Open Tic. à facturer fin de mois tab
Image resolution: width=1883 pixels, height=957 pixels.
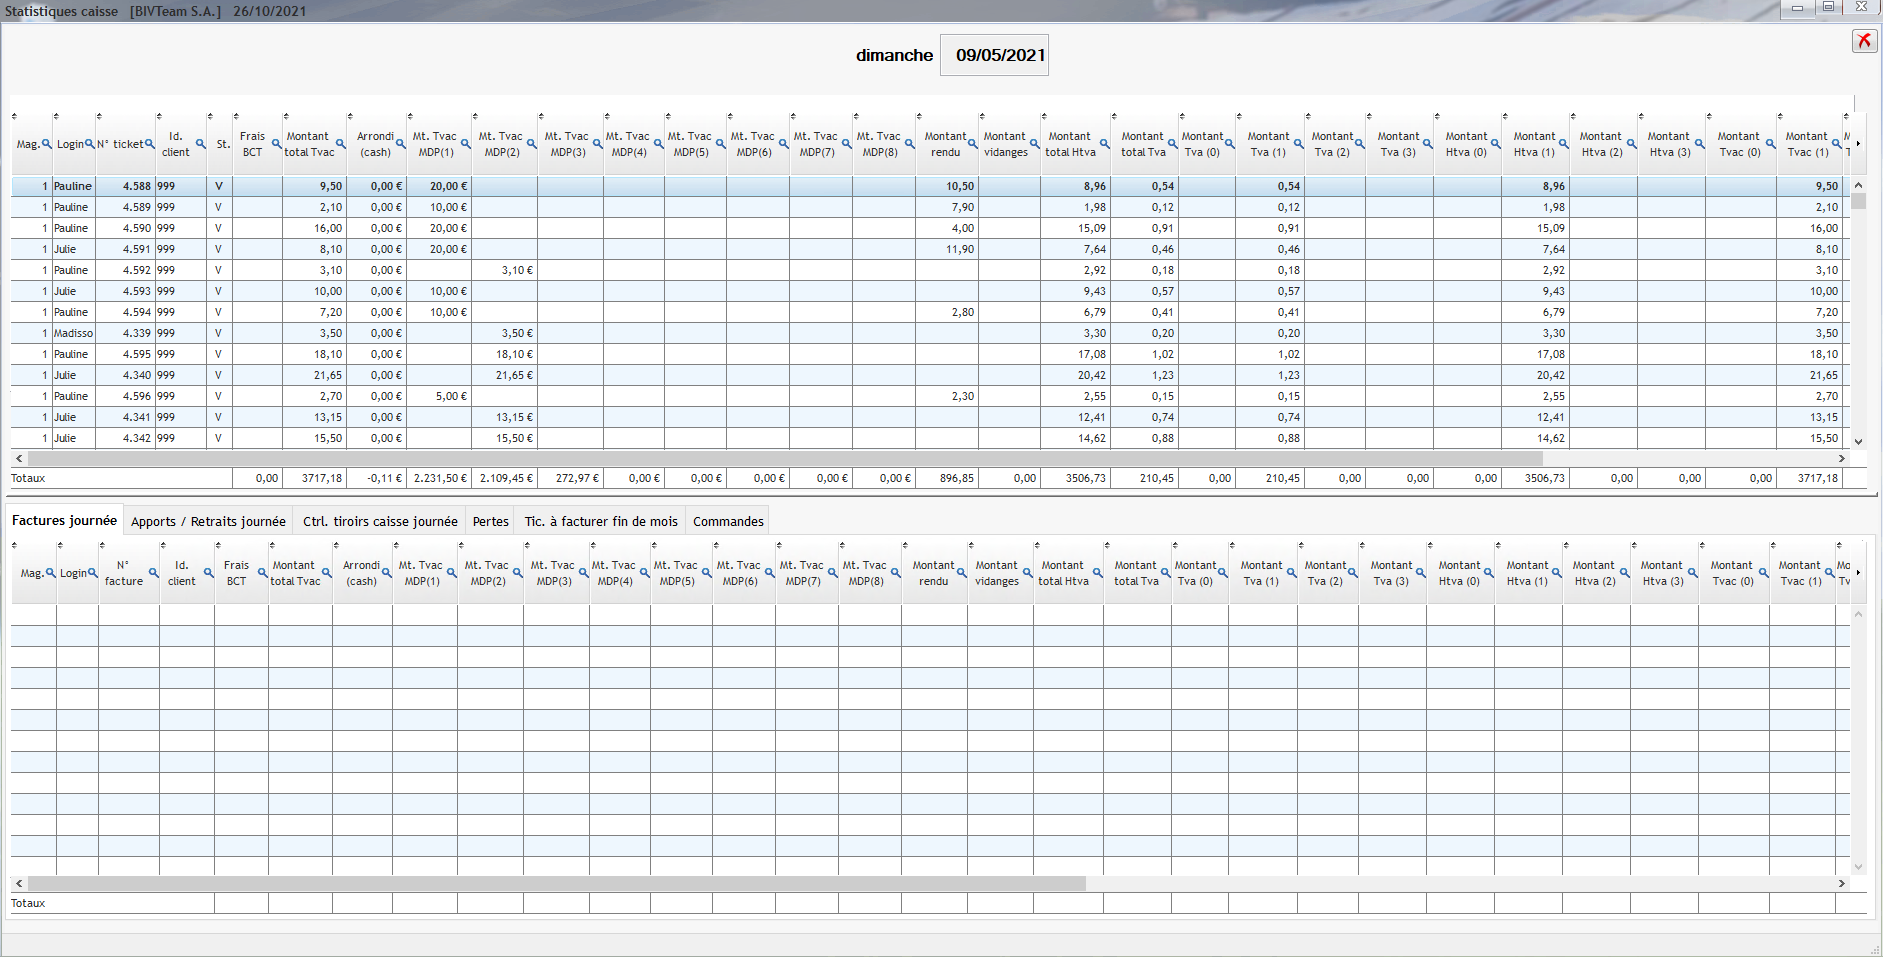(x=601, y=521)
